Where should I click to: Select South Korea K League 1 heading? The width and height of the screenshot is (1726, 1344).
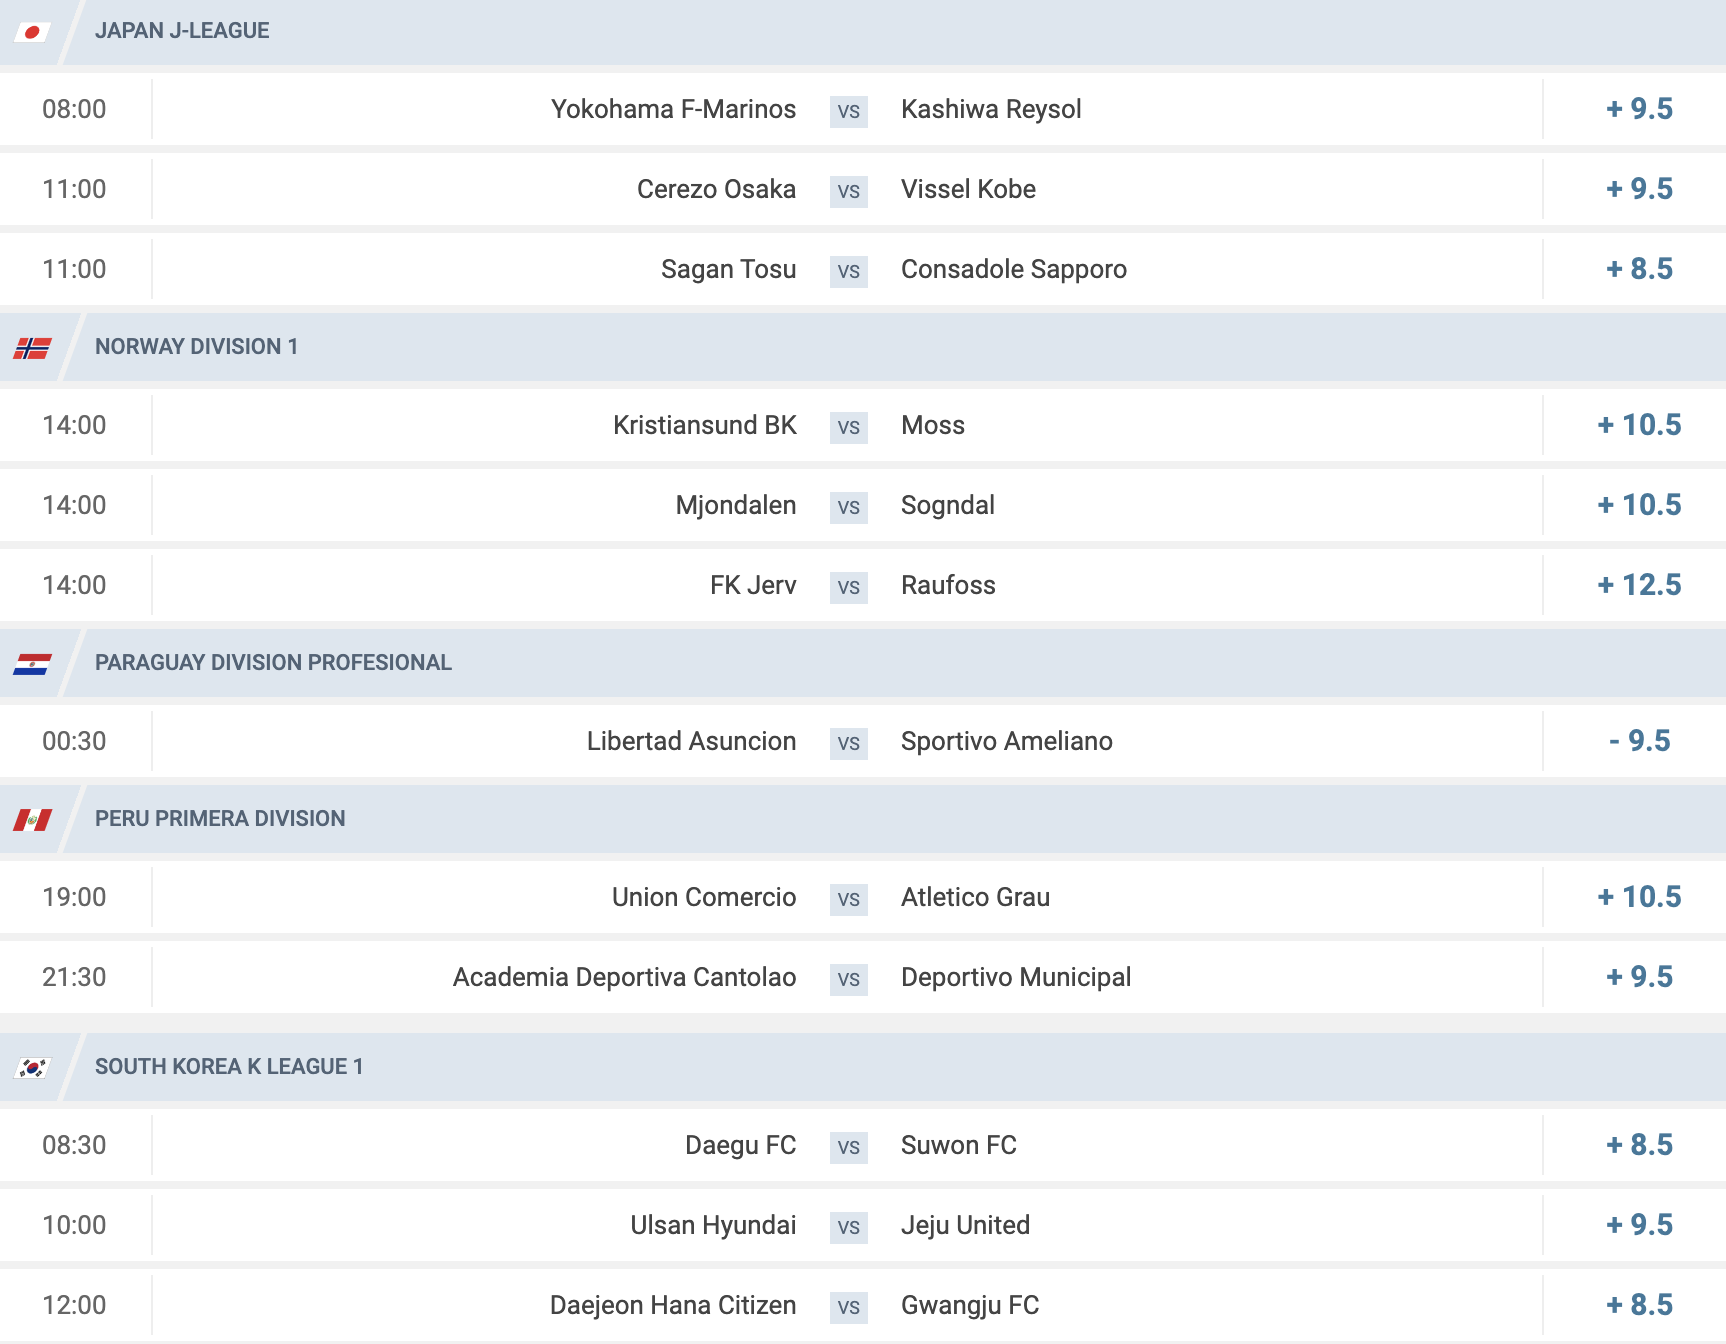click(229, 1067)
